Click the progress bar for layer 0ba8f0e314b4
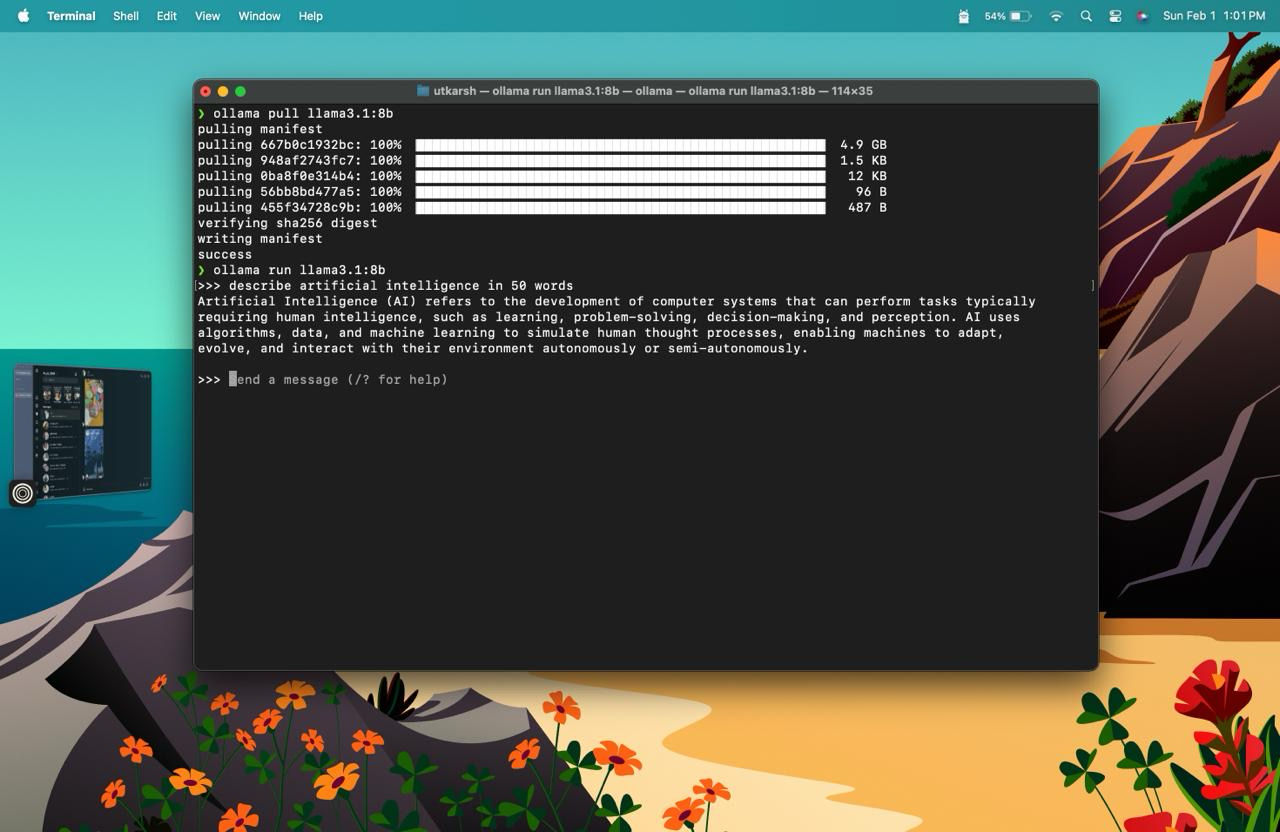The image size is (1280, 832). point(620,176)
